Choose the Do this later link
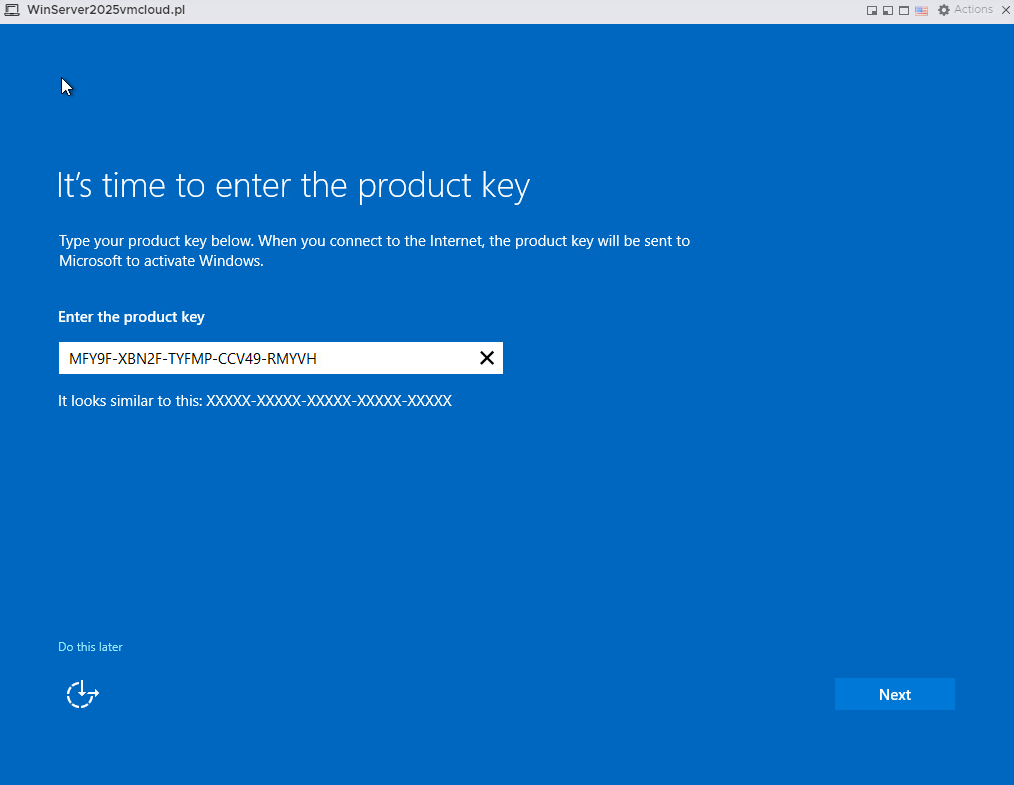This screenshot has height=785, width=1014. (90, 647)
